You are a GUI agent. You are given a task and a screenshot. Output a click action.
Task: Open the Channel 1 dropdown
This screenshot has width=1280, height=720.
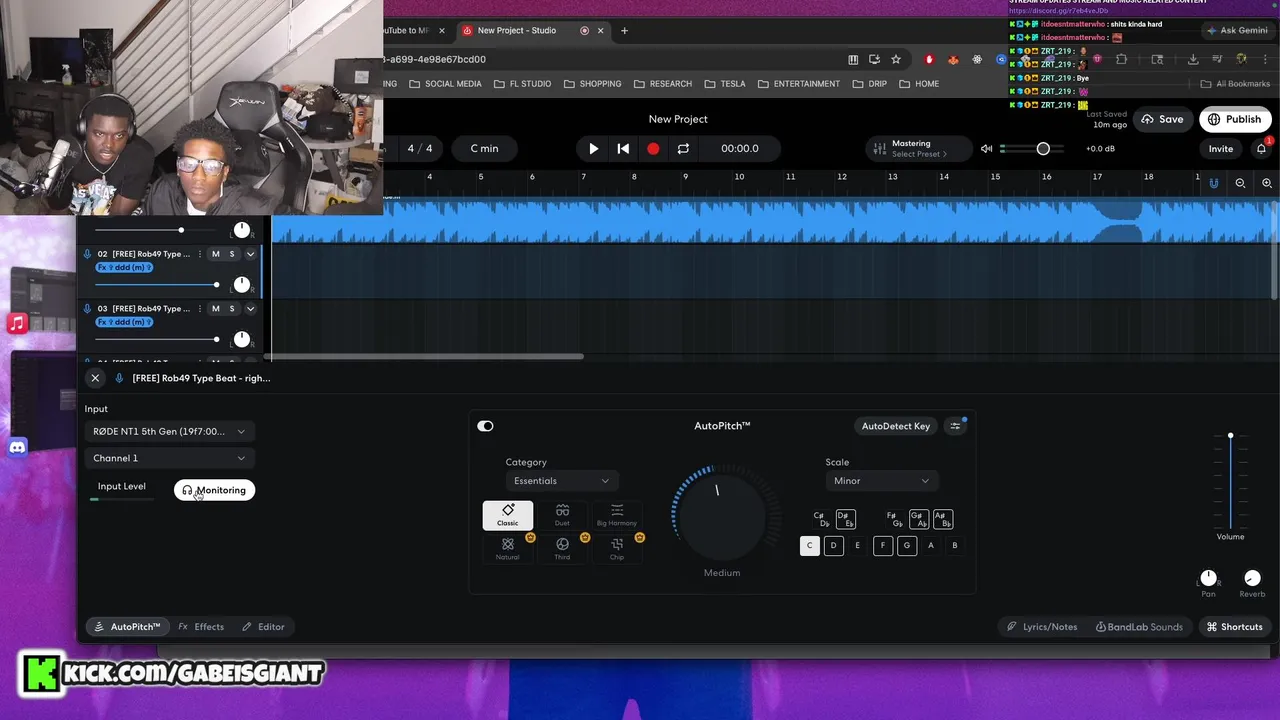pyautogui.click(x=169, y=458)
